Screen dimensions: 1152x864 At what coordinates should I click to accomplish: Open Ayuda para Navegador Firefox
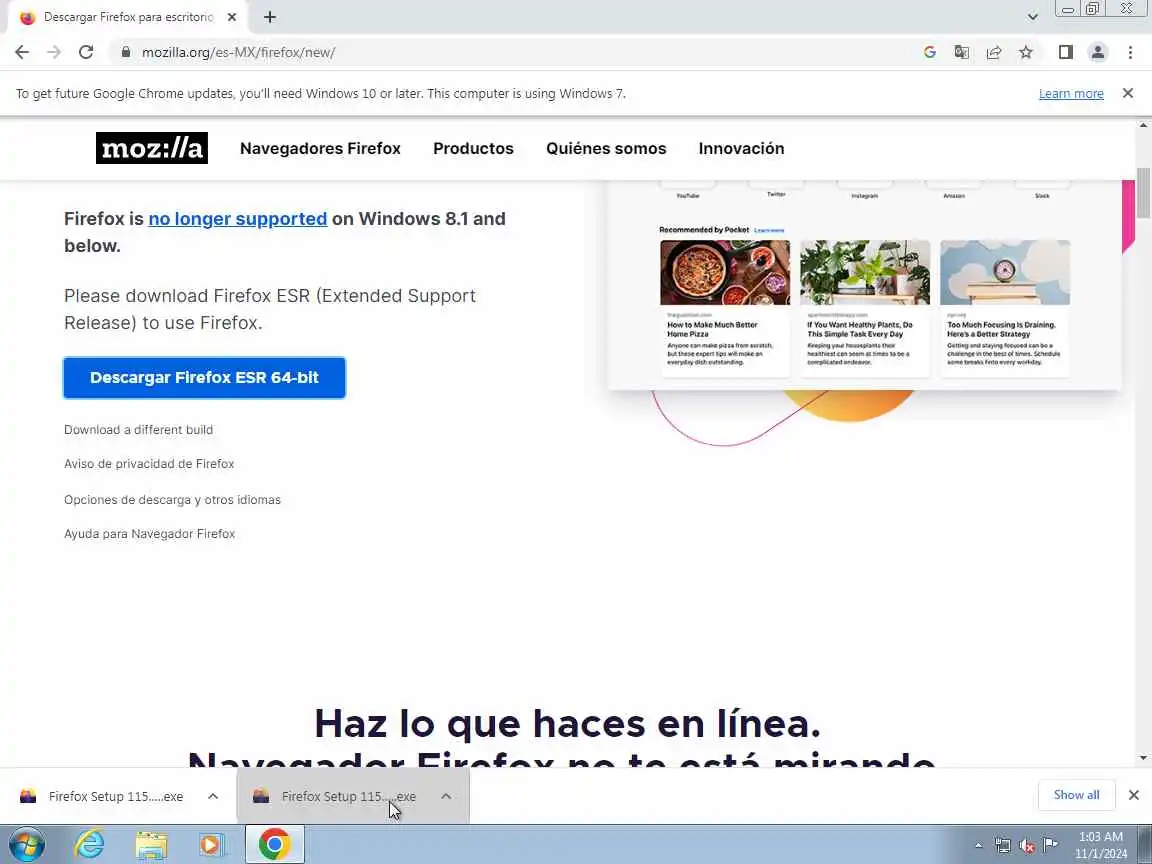149,534
